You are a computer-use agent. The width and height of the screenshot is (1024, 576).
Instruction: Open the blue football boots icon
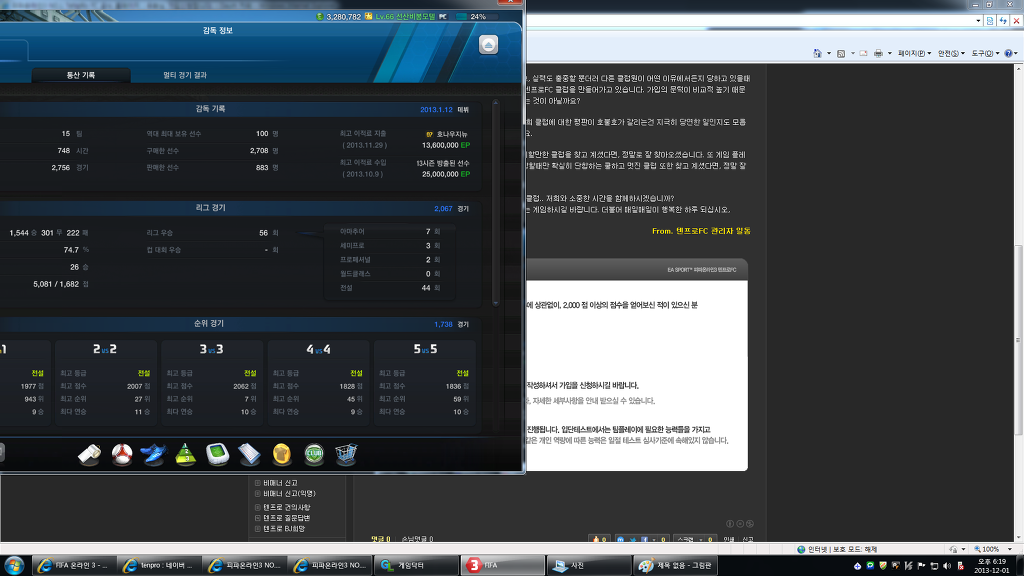[x=153, y=454]
